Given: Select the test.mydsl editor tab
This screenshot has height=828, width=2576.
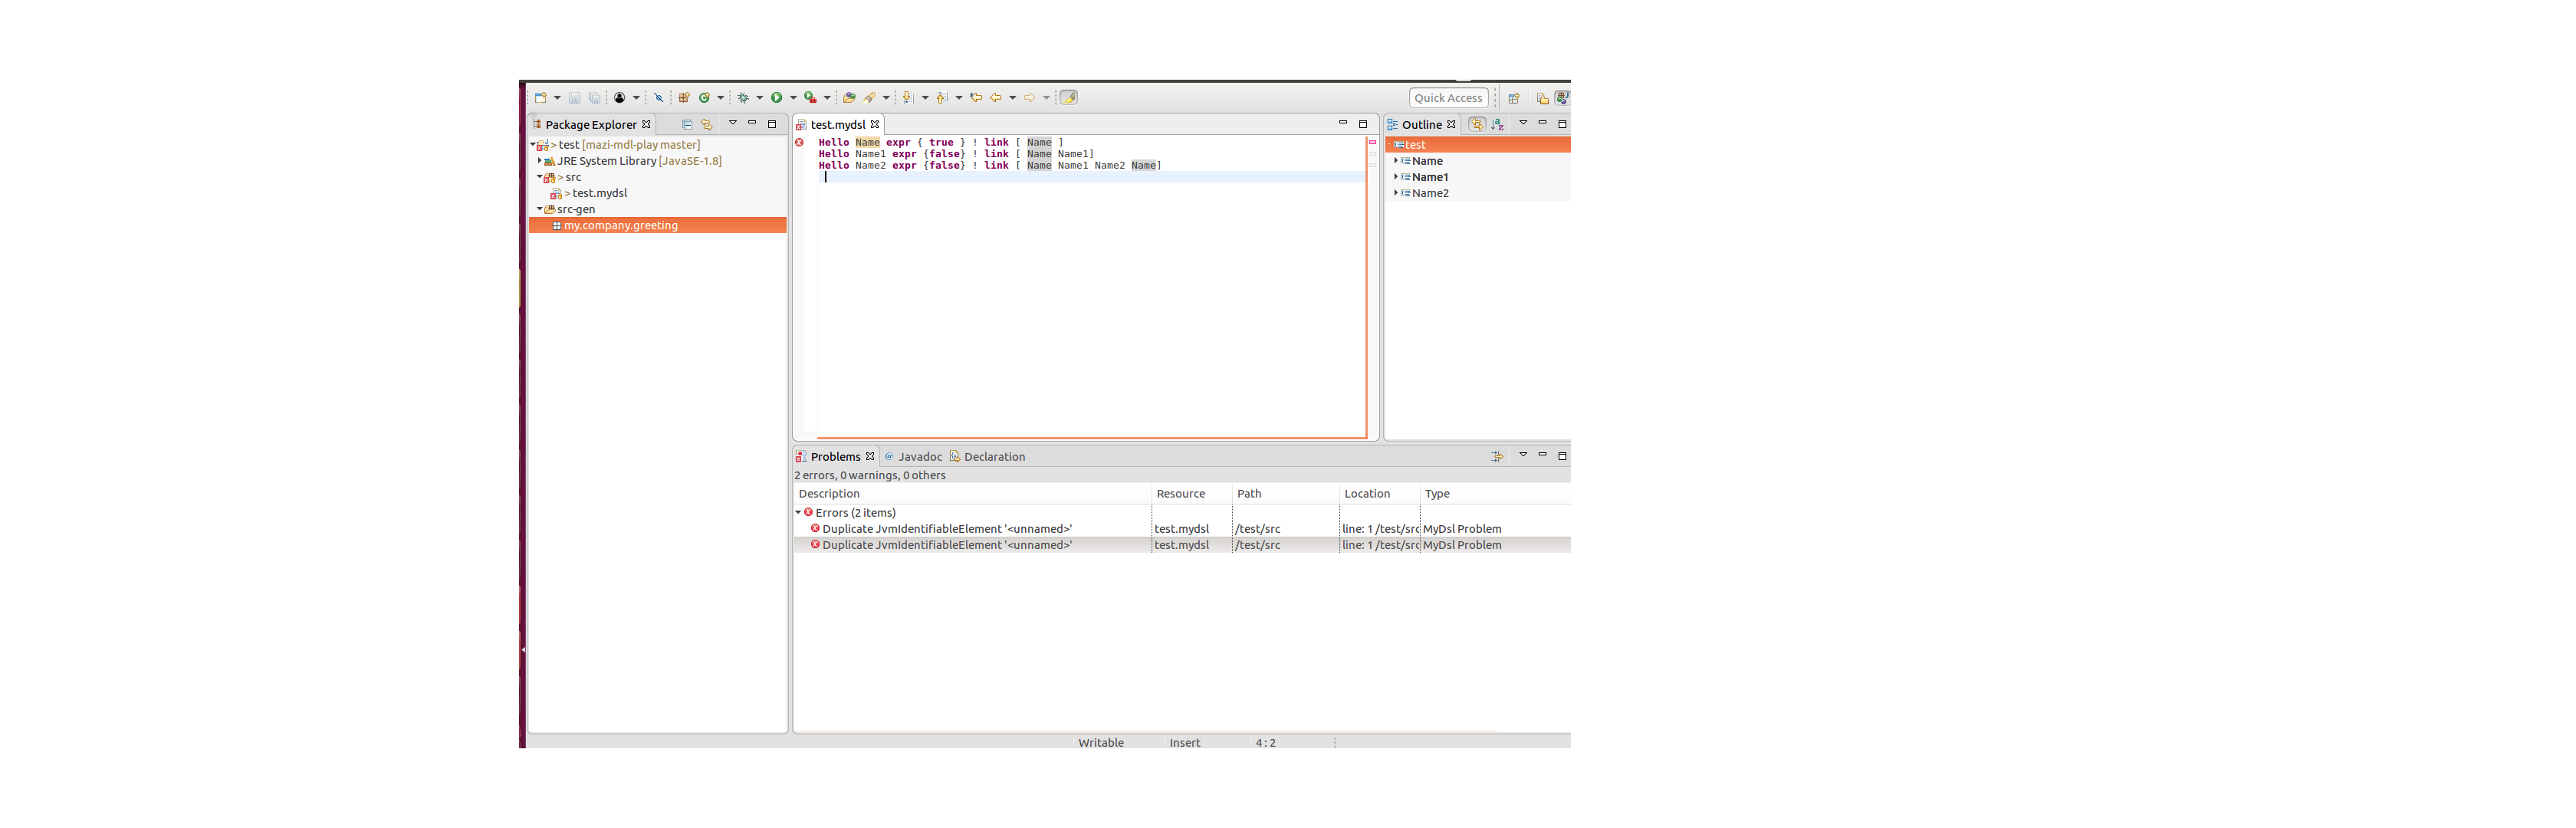Looking at the screenshot, I should tap(838, 125).
